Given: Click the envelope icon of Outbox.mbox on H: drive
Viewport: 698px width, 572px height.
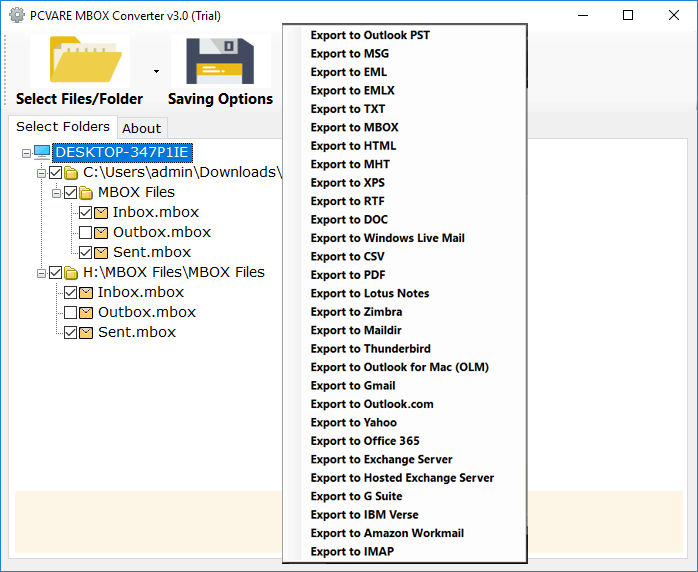Looking at the screenshot, I should coord(86,312).
